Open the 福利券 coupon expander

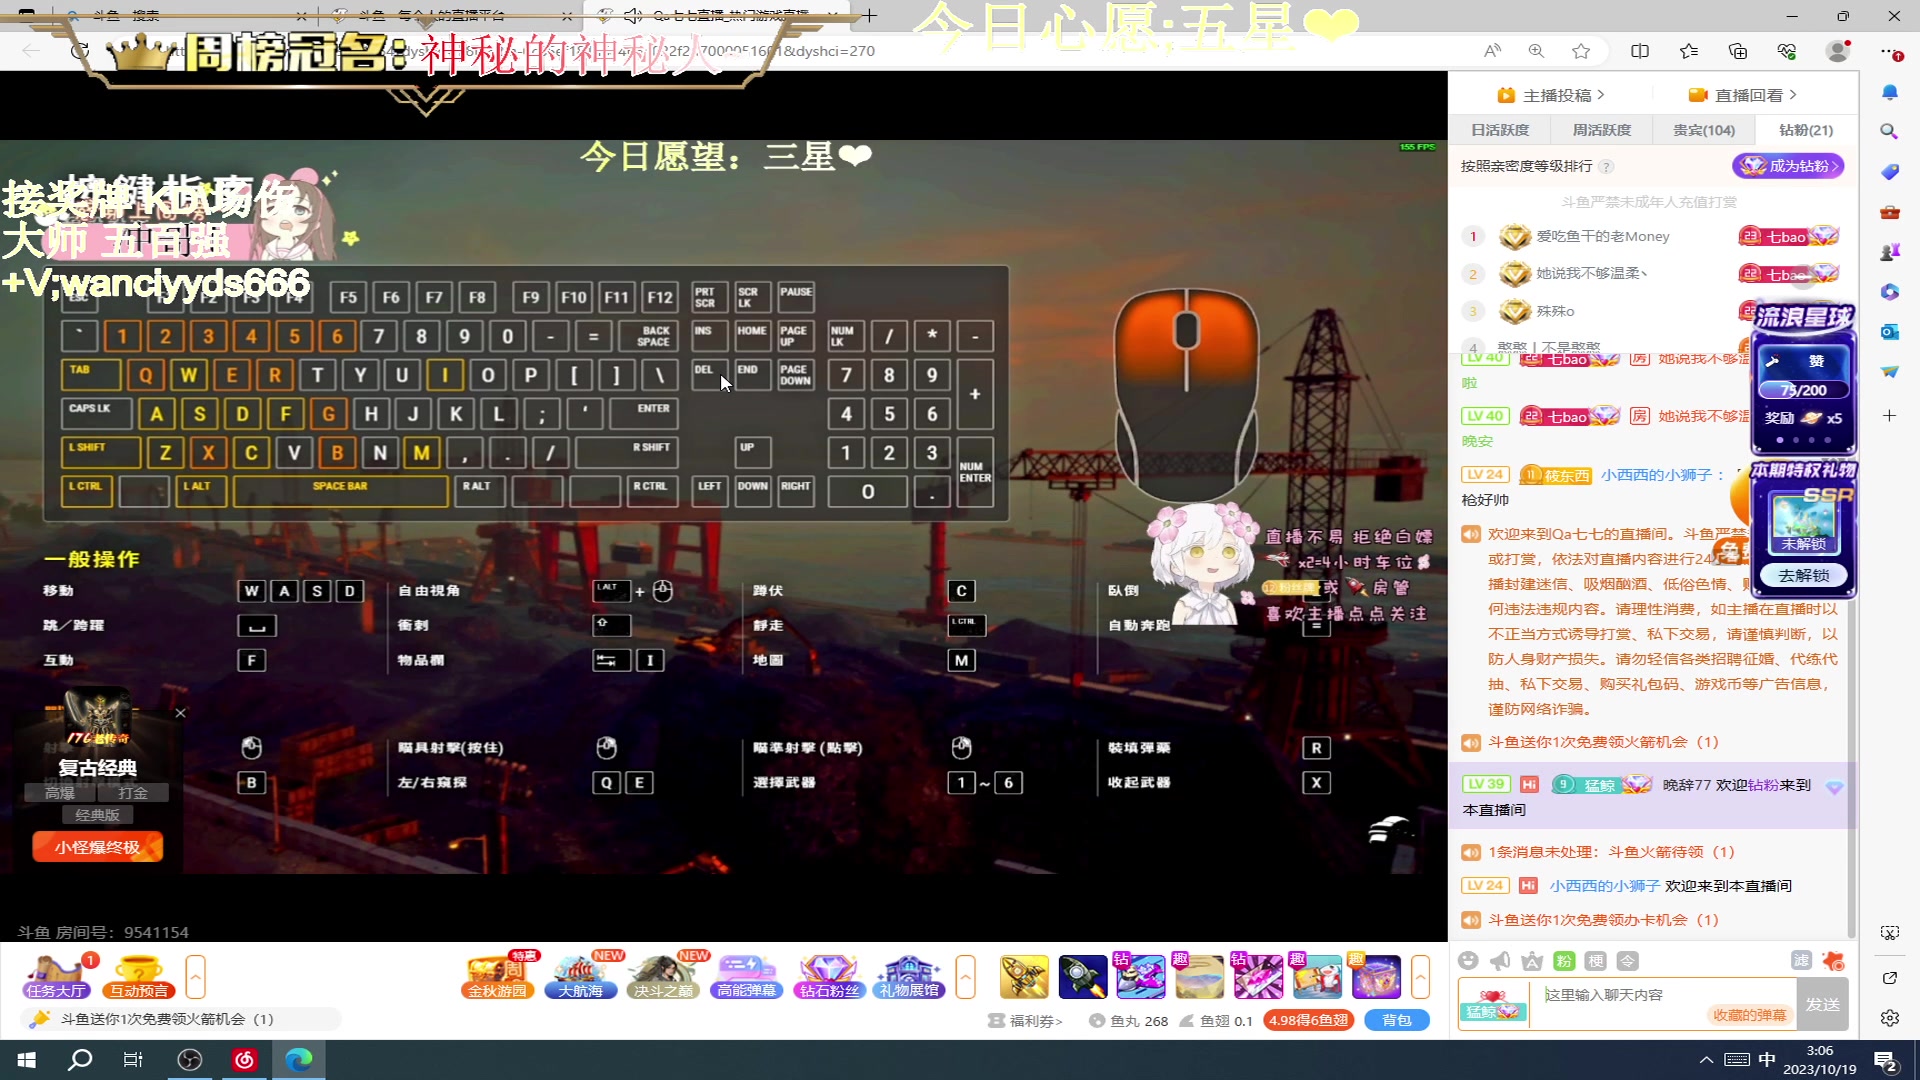point(1025,1021)
